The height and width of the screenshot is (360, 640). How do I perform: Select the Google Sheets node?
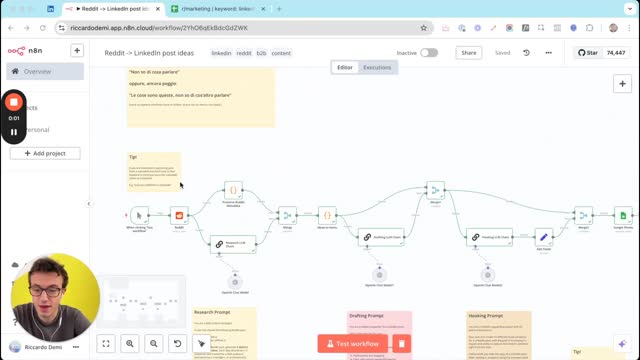tap(623, 216)
